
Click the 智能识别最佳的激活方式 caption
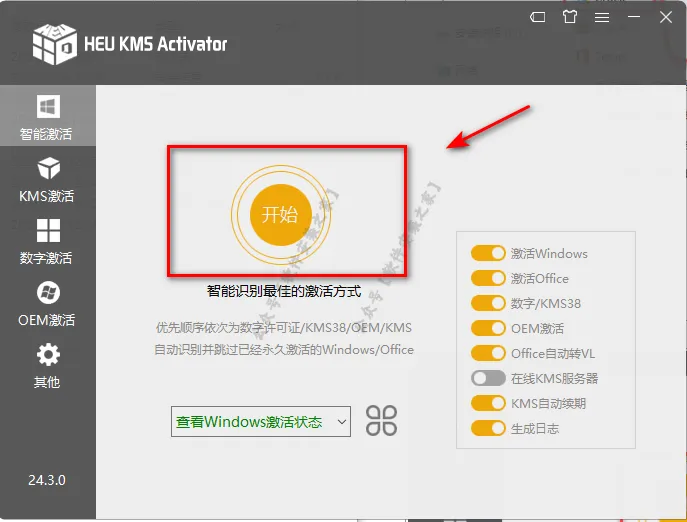[284, 291]
